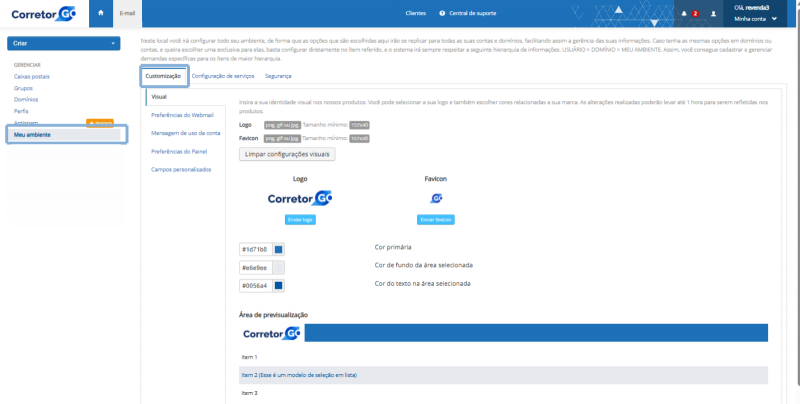Viewport: 800px width, 404px height.
Task: Open Domínios in sidebar
Action: (x=26, y=99)
